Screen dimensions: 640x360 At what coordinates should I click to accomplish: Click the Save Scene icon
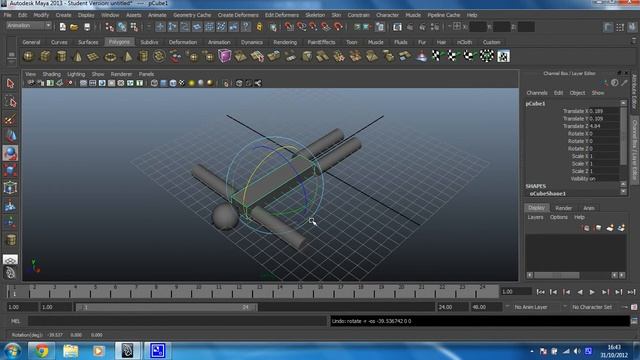tap(87, 27)
